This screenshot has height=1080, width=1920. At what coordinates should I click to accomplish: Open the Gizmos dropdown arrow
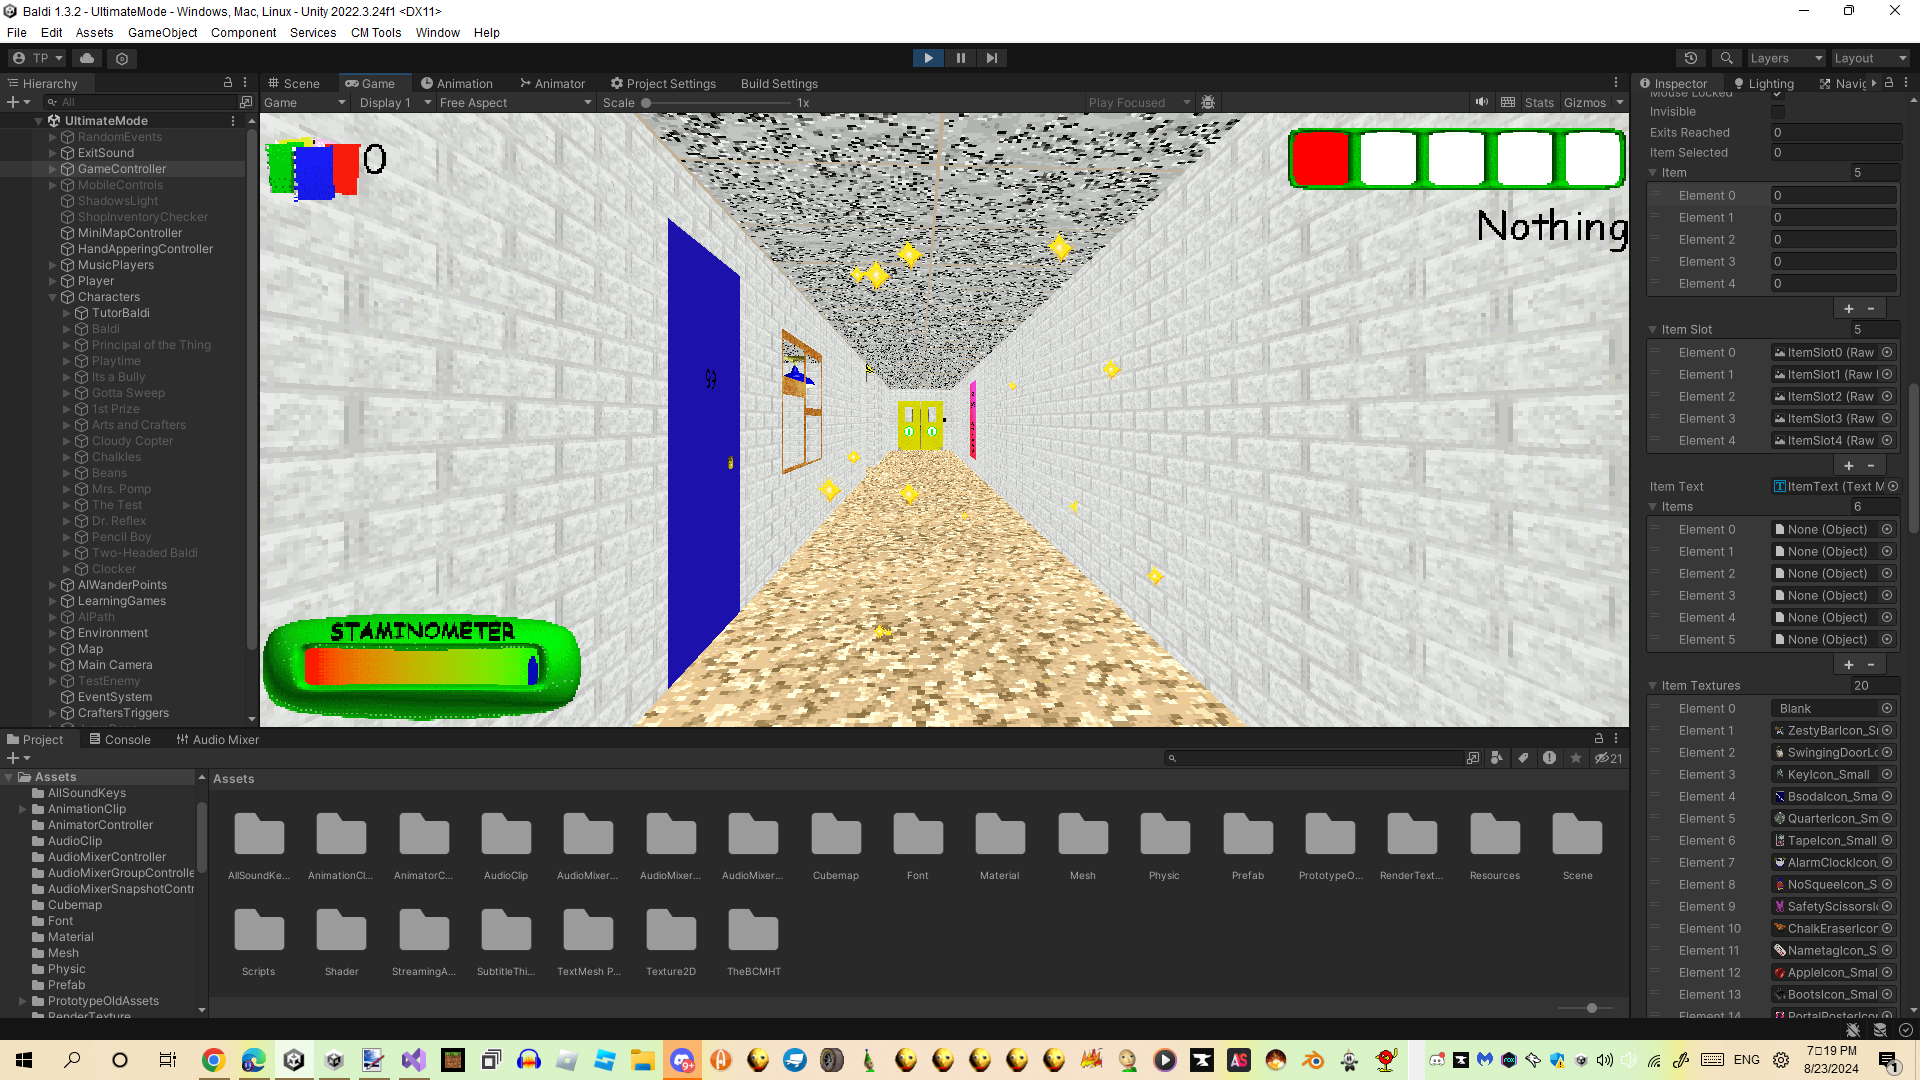[1619, 102]
